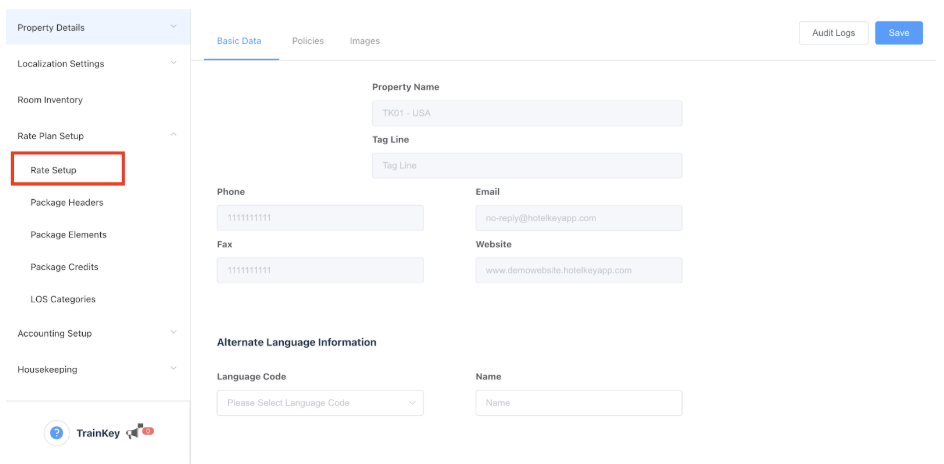Open Package Headers menu item
Screen dimensions: 944x464
[x=67, y=202]
